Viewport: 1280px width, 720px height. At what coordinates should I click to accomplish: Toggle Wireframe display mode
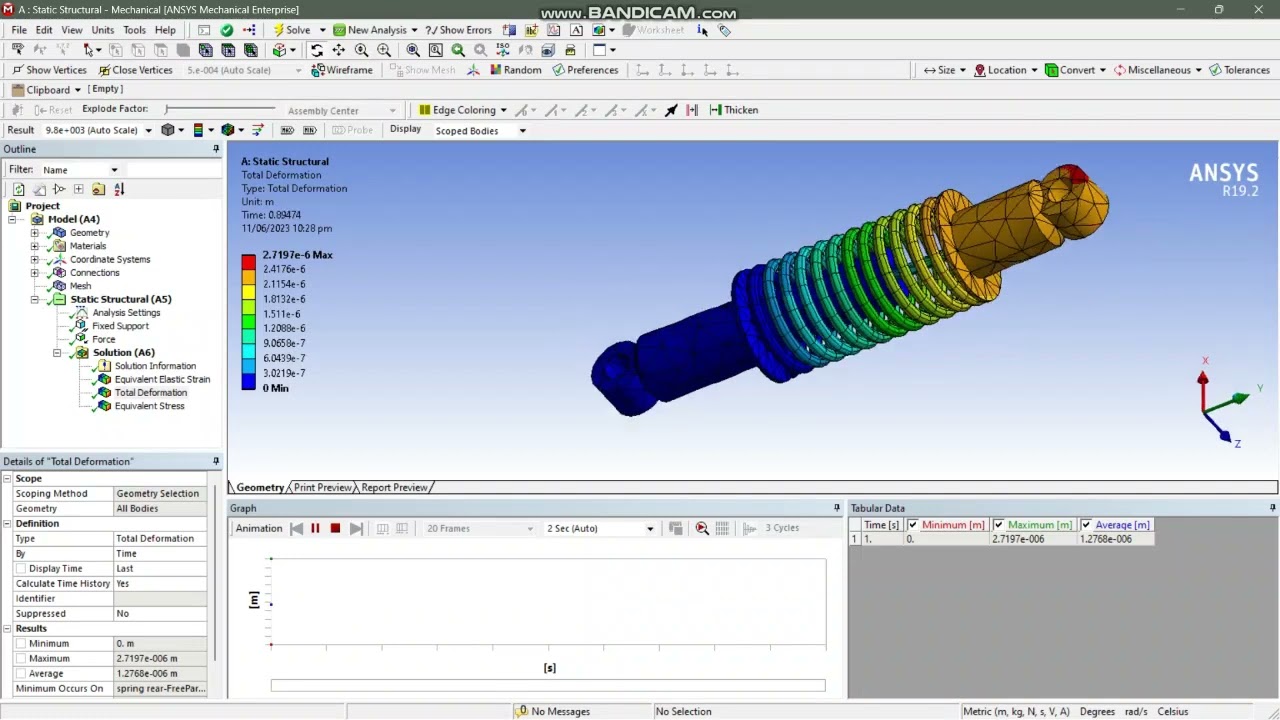pyautogui.click(x=342, y=70)
